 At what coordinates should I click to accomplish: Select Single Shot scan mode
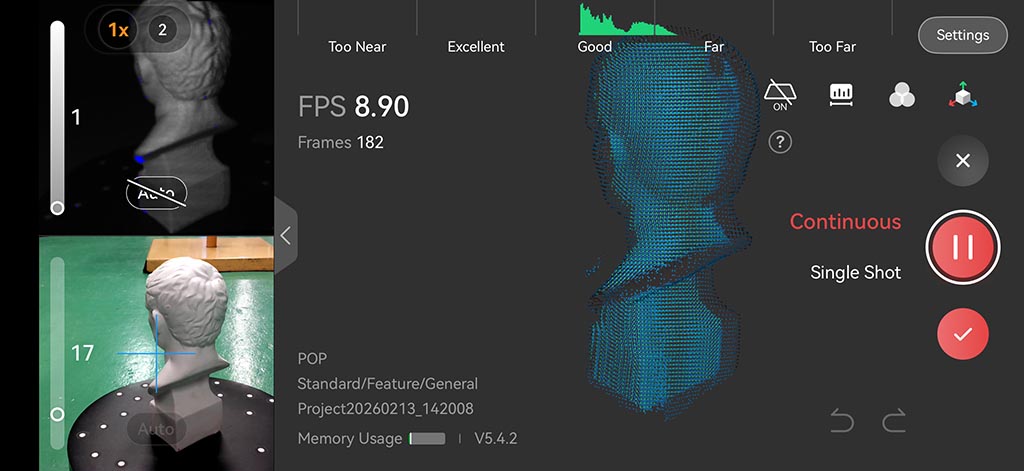coord(856,272)
